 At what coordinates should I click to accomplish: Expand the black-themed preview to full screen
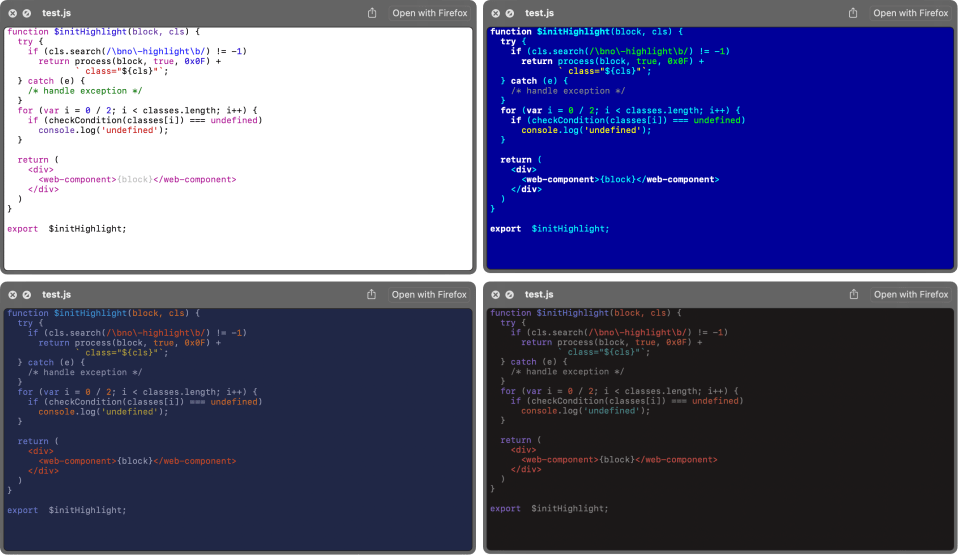tap(509, 294)
